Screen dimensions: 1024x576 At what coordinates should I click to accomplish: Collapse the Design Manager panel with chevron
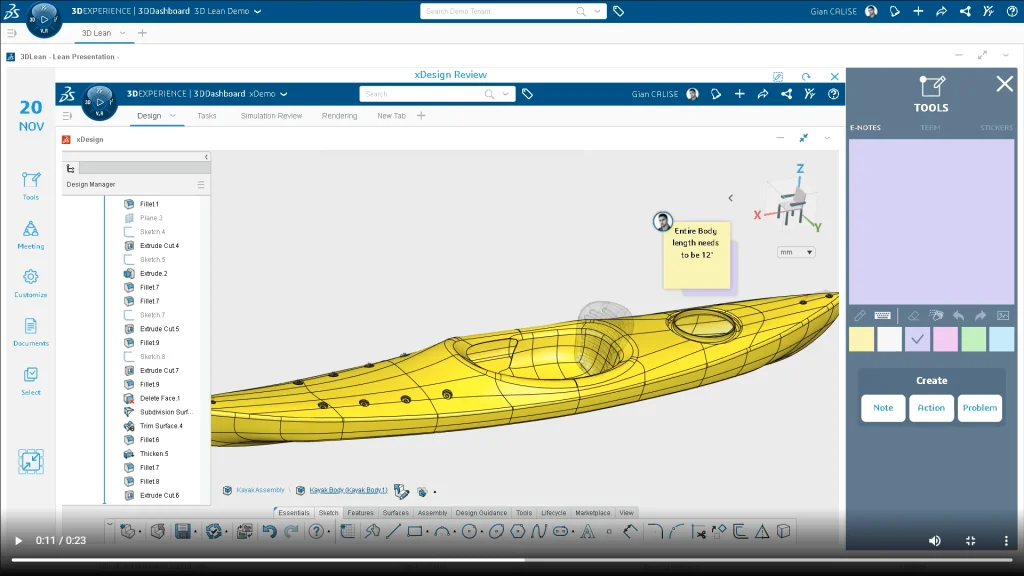[206, 157]
